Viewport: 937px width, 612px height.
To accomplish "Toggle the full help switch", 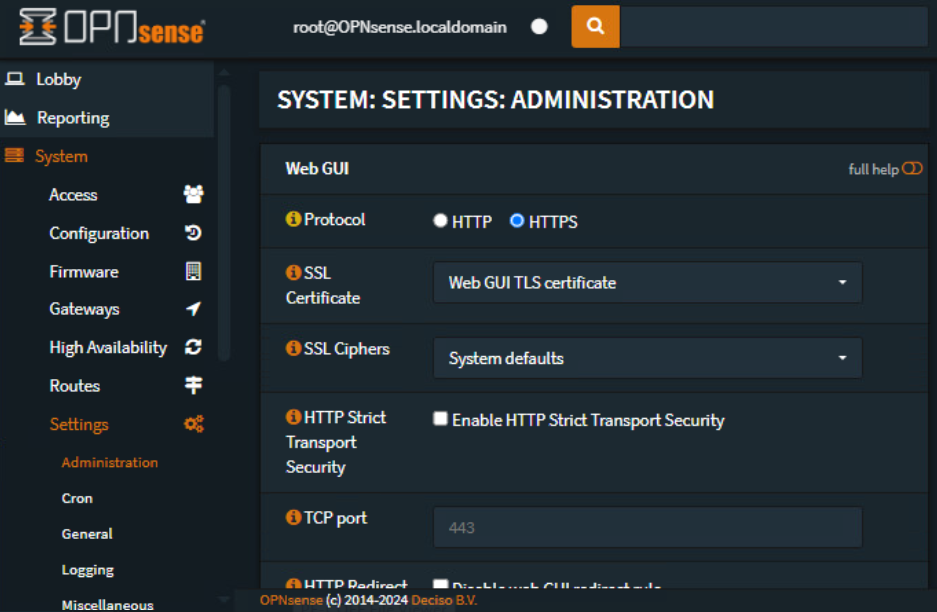I will [x=912, y=169].
